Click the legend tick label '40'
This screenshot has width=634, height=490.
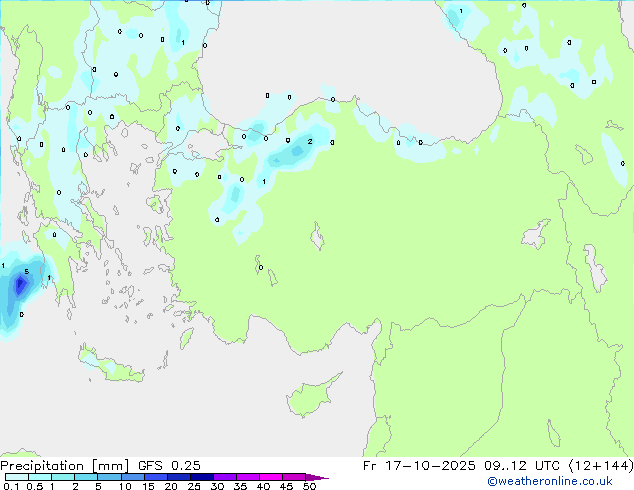click(263, 486)
